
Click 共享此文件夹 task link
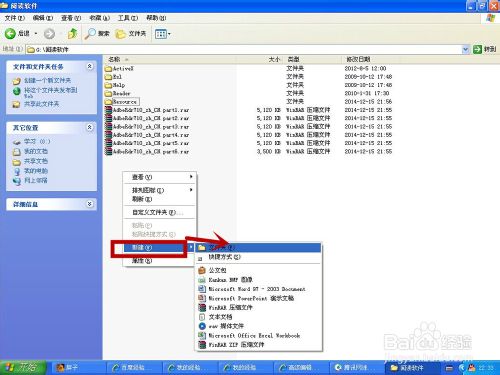click(x=41, y=104)
